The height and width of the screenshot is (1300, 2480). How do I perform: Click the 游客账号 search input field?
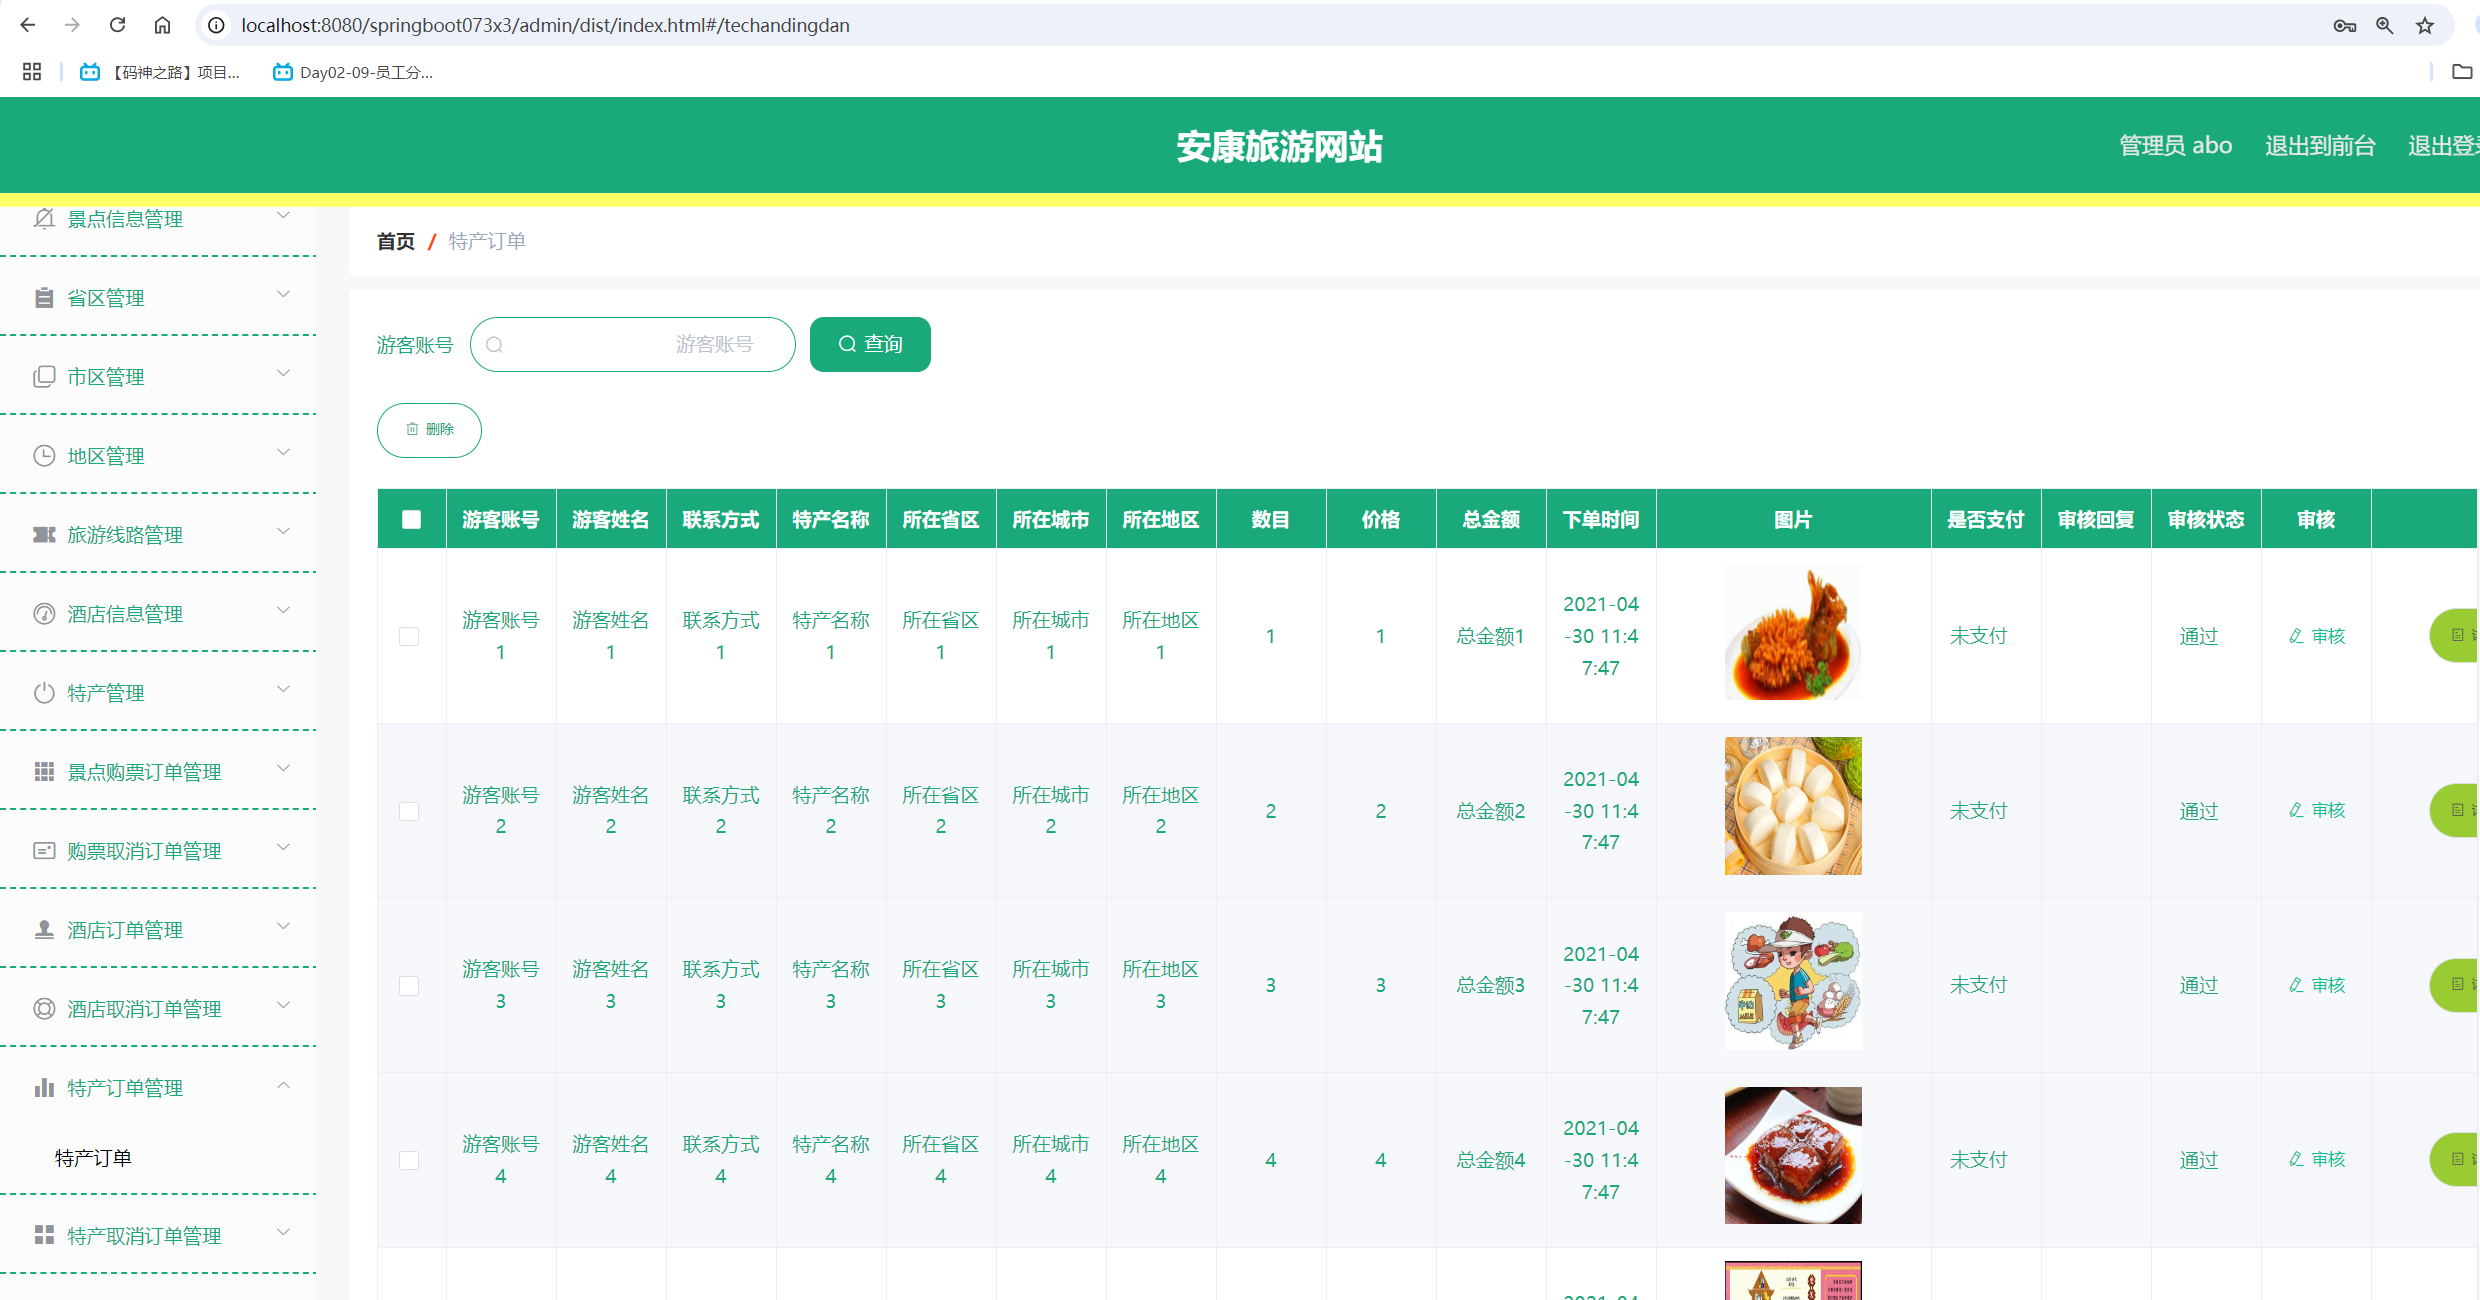[632, 344]
